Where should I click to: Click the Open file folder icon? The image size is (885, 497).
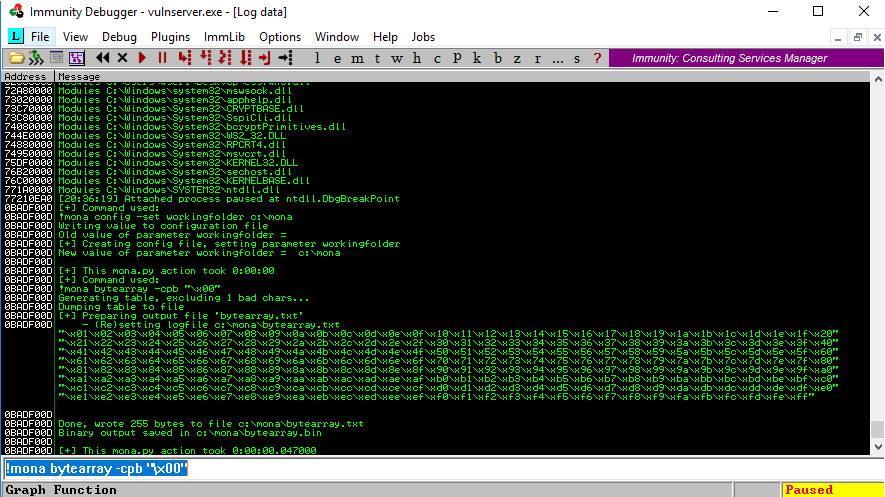[x=17, y=58]
